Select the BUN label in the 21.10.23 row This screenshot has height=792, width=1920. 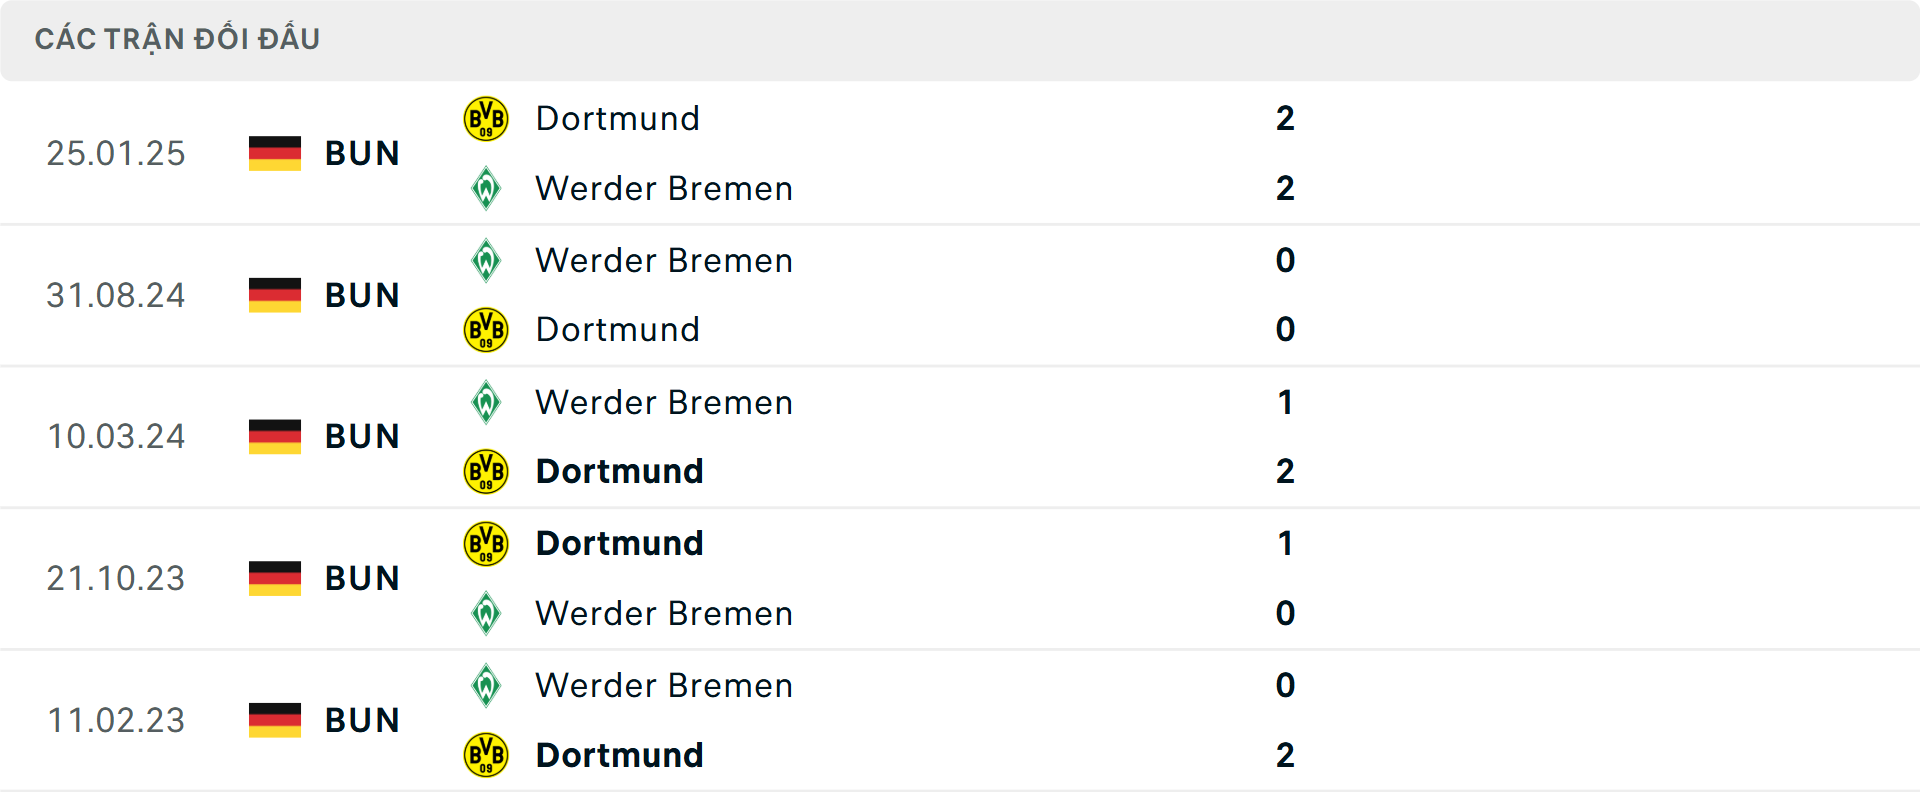pyautogui.click(x=362, y=578)
